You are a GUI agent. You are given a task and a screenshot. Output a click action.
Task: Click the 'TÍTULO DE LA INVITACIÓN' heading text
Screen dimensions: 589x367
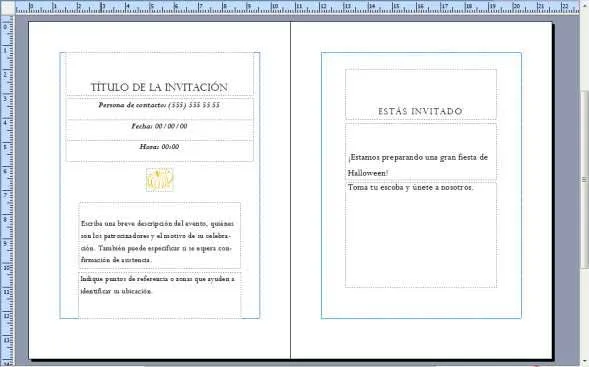(159, 87)
